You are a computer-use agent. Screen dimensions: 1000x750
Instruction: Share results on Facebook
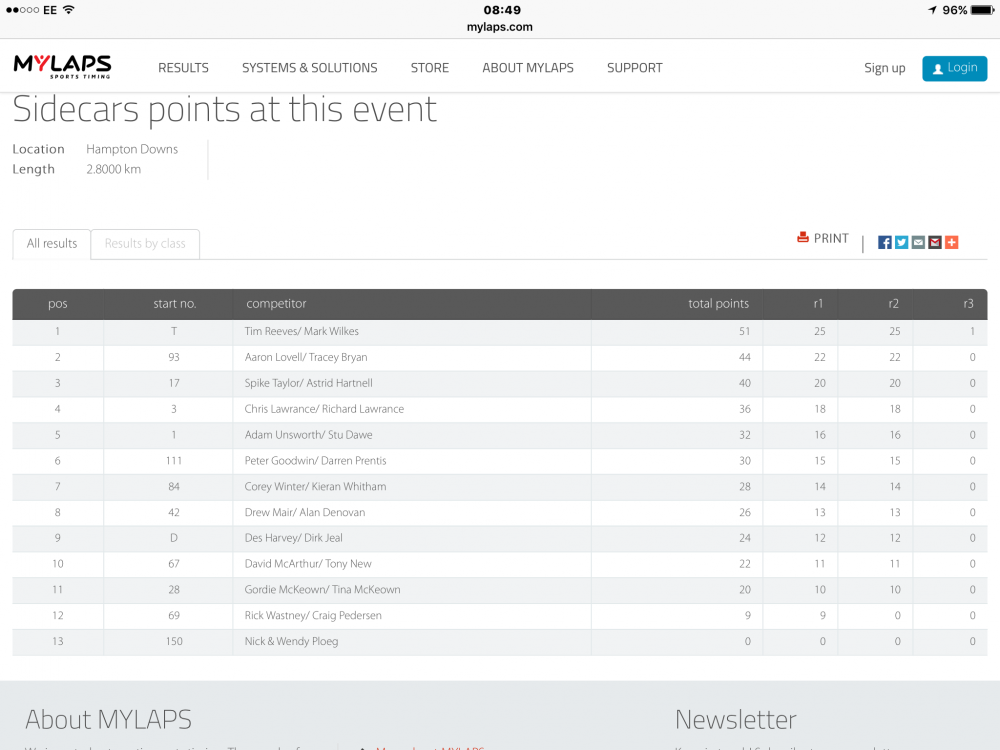[885, 242]
